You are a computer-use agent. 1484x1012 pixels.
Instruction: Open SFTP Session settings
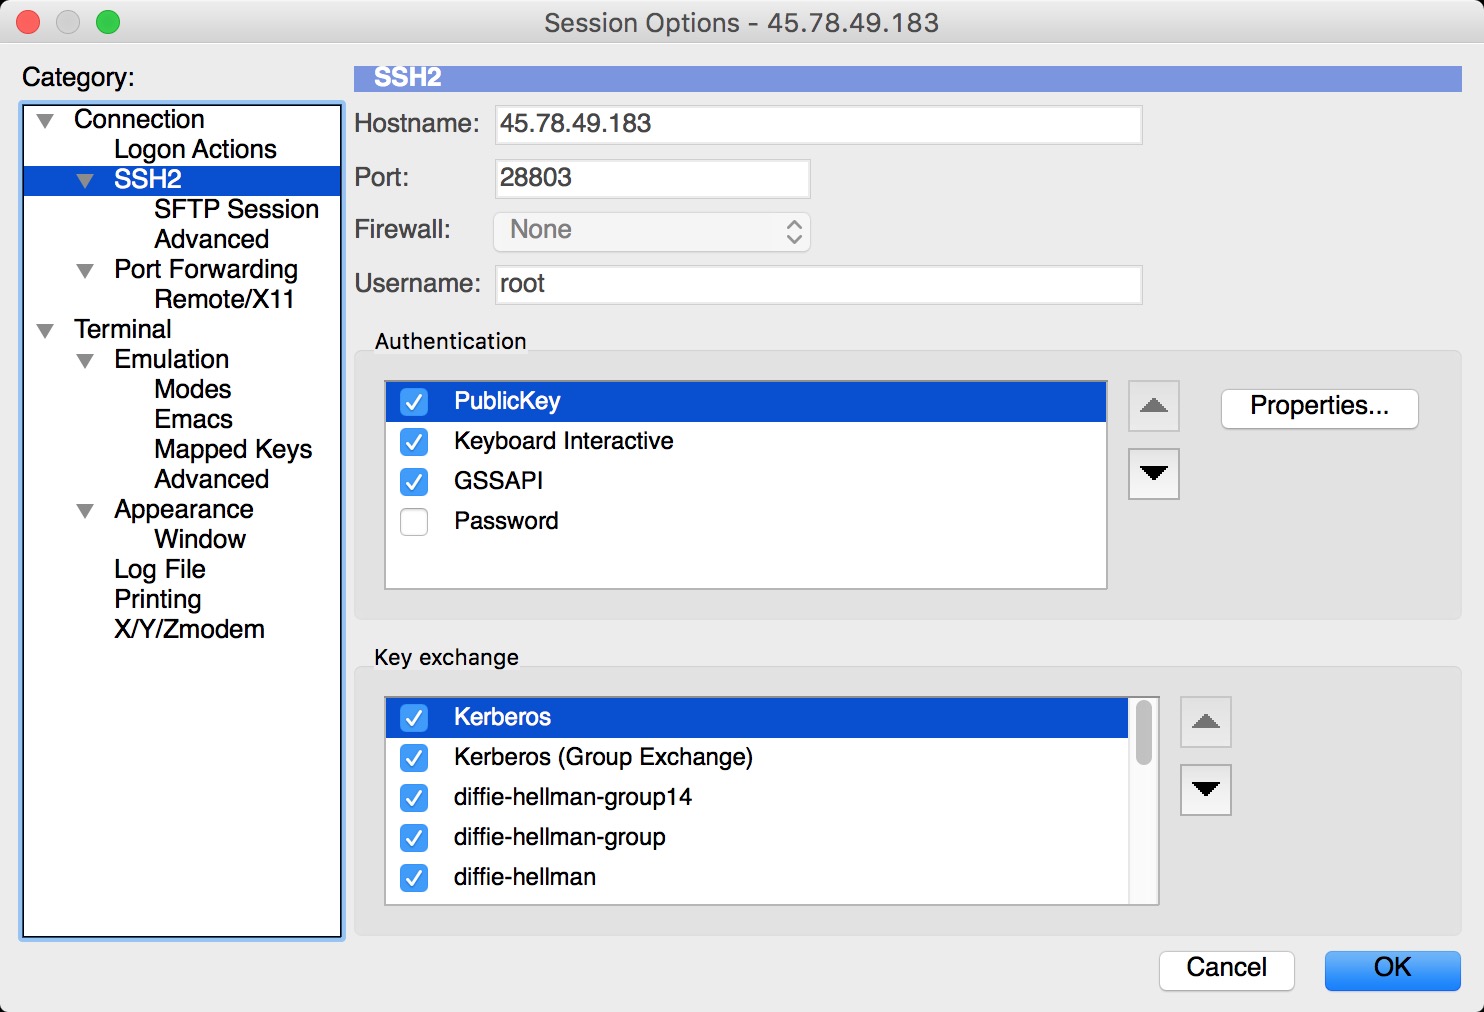click(237, 209)
